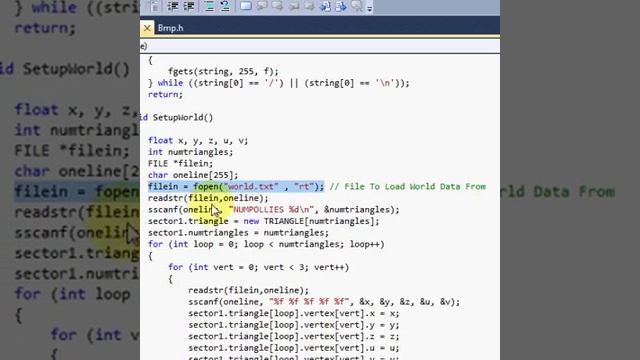This screenshot has width=640, height=360.
Task: Click the "%f %f %f %f %f" format string
Action: (309, 302)
